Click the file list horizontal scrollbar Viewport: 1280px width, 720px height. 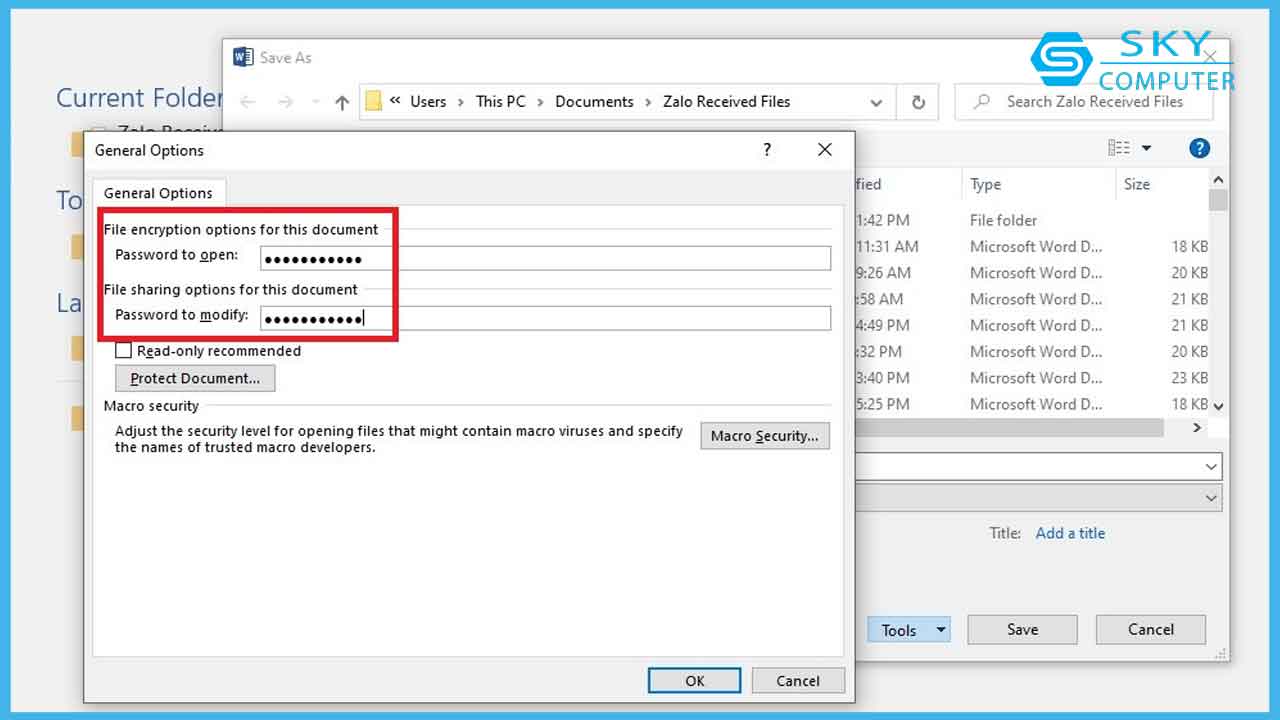point(1010,427)
